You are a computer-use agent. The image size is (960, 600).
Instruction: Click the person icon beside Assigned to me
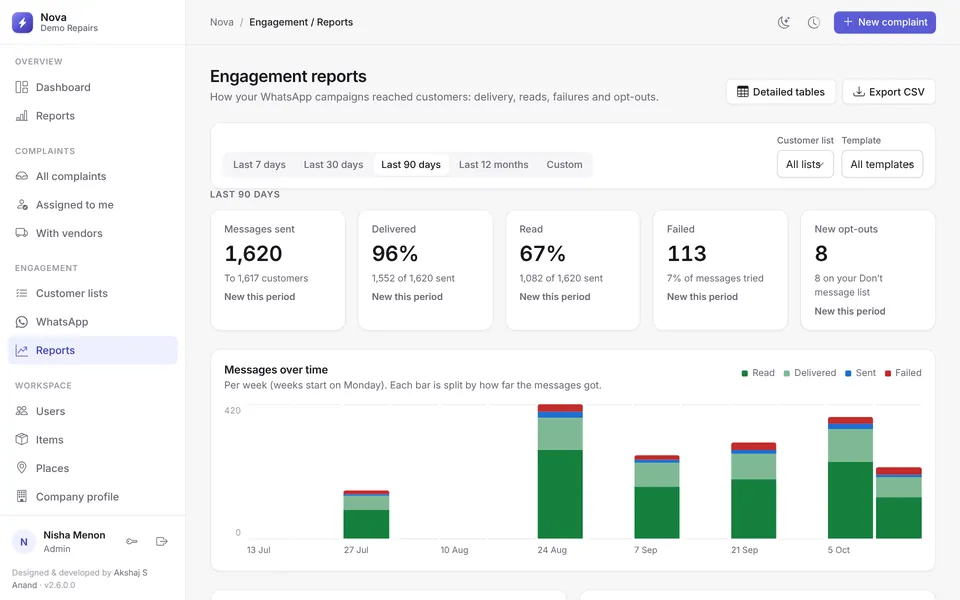tap(21, 204)
